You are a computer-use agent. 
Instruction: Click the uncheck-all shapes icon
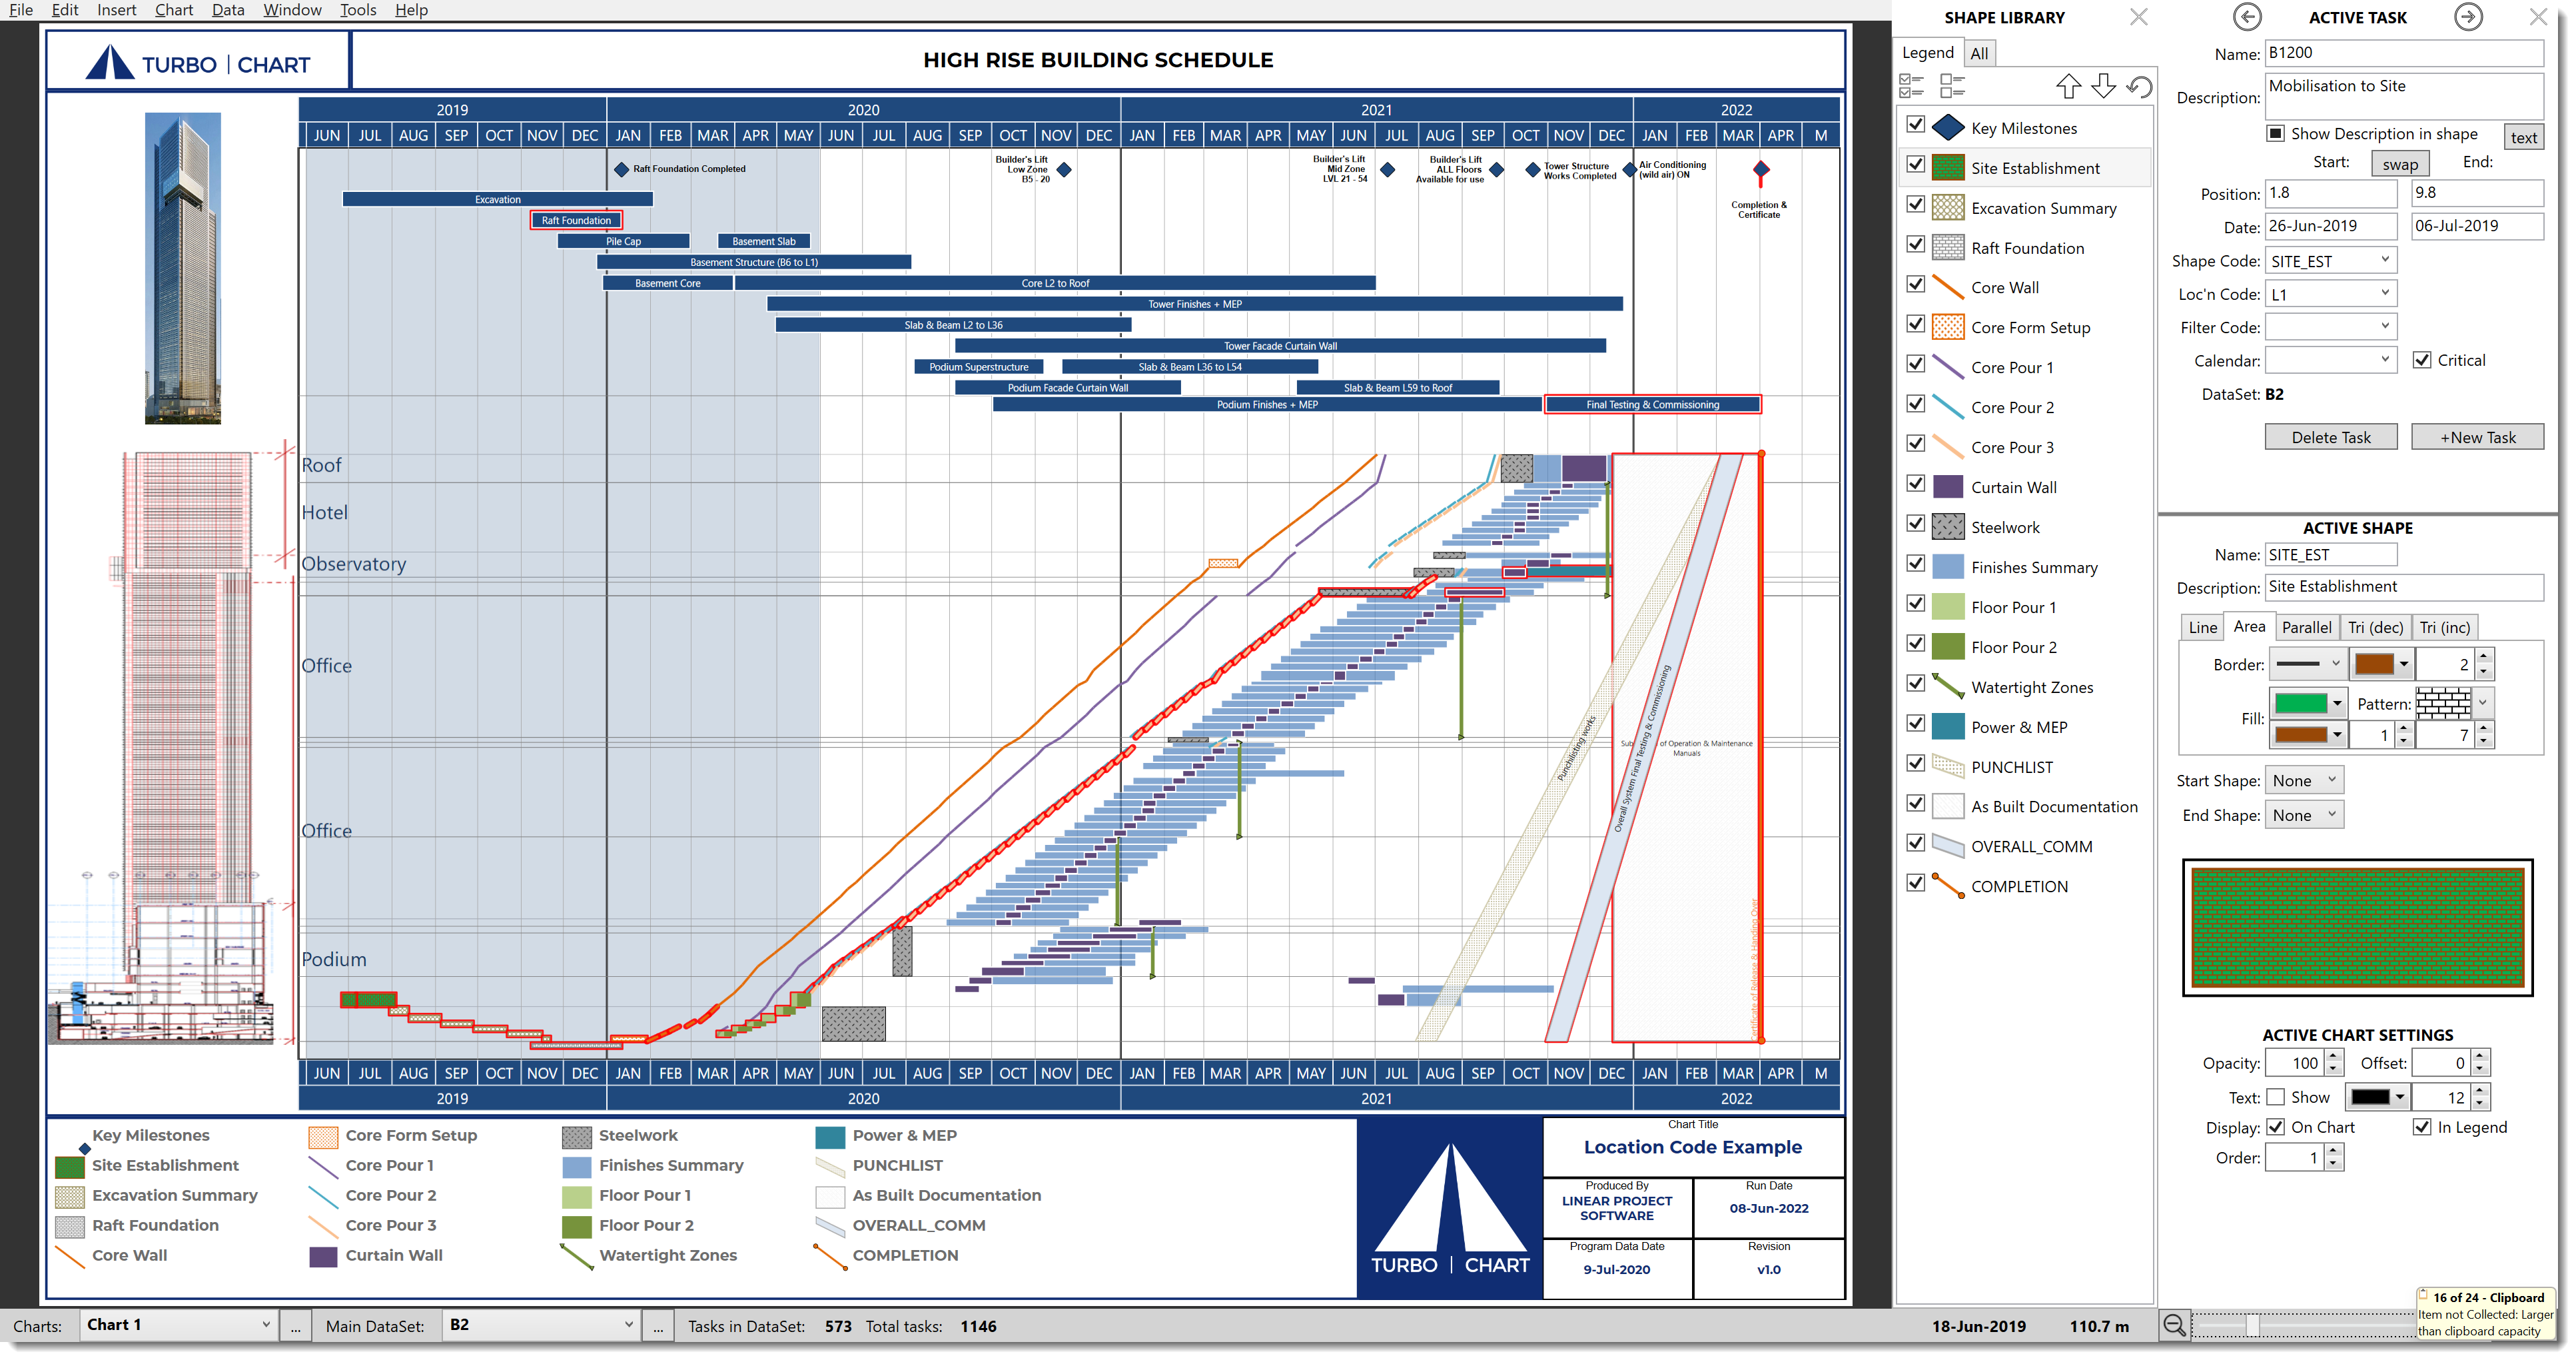(1952, 87)
